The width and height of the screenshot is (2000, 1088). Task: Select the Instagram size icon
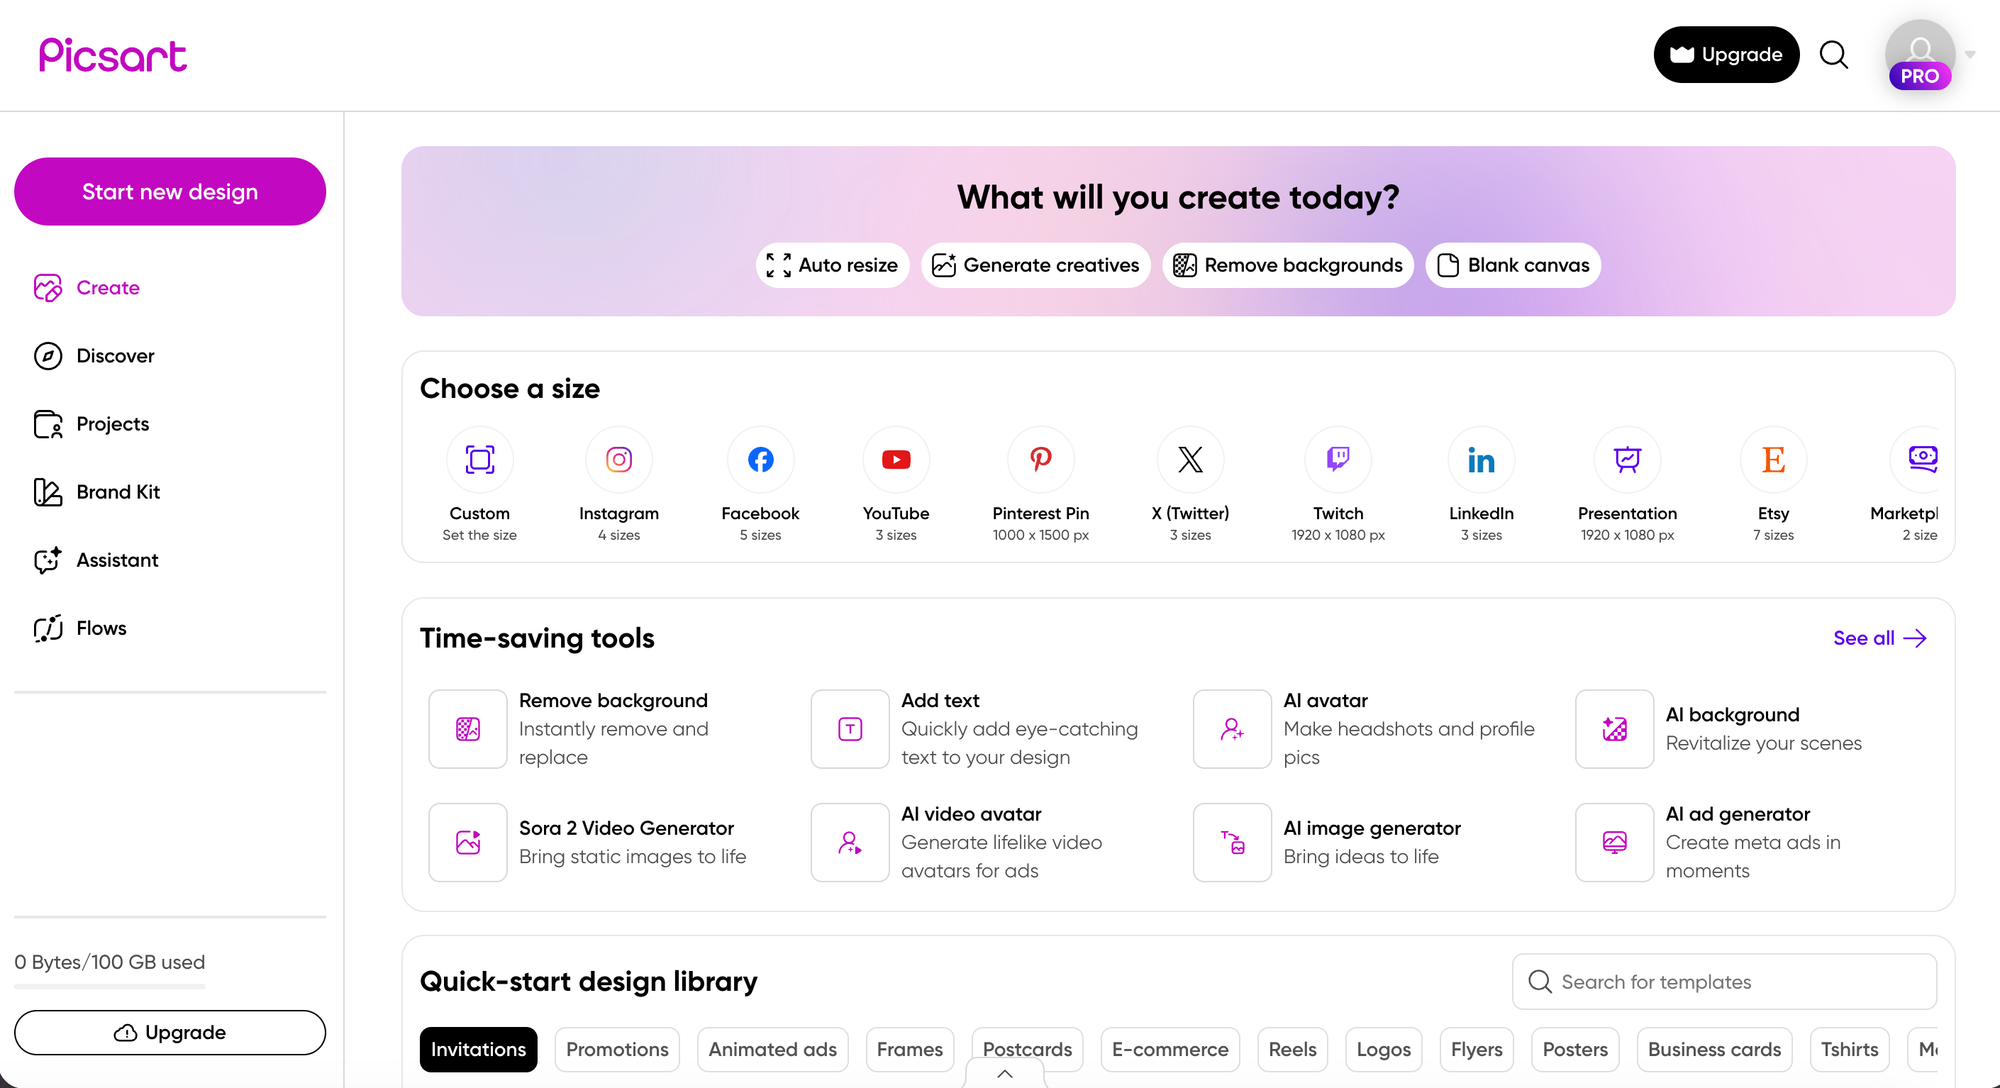619,460
